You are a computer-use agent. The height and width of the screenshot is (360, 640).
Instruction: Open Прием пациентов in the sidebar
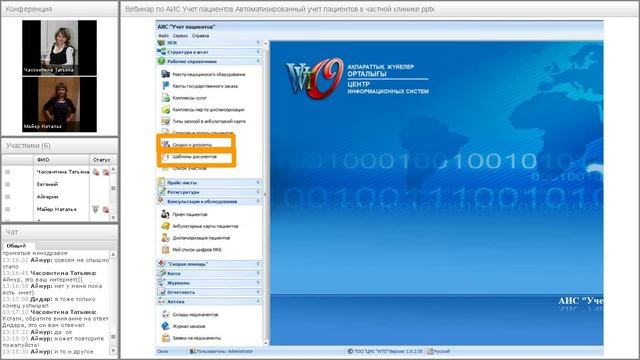coord(184,214)
